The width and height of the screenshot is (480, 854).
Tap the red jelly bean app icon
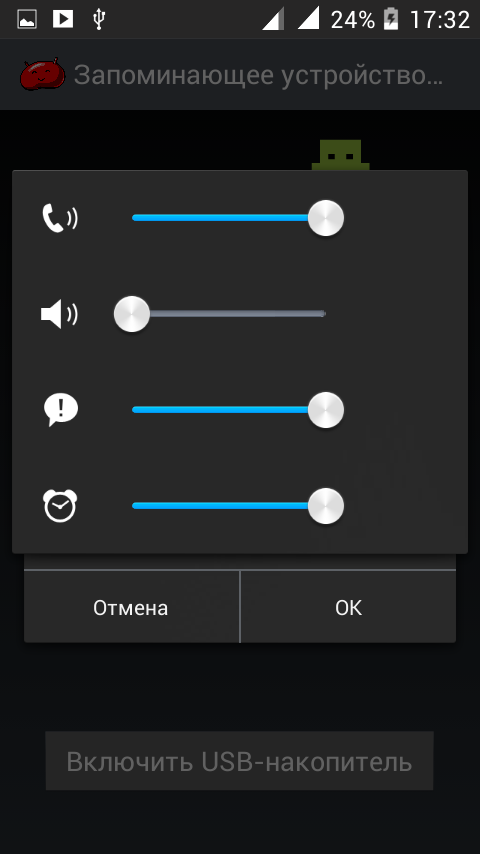click(42, 74)
